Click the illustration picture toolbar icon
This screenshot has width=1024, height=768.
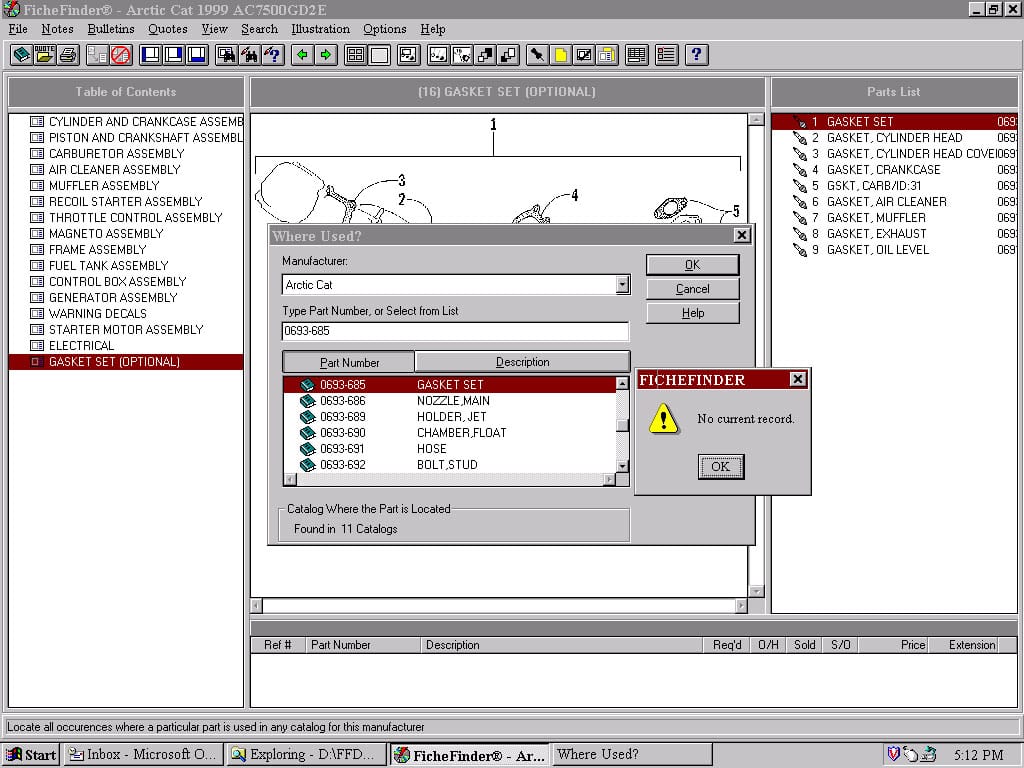pos(408,55)
